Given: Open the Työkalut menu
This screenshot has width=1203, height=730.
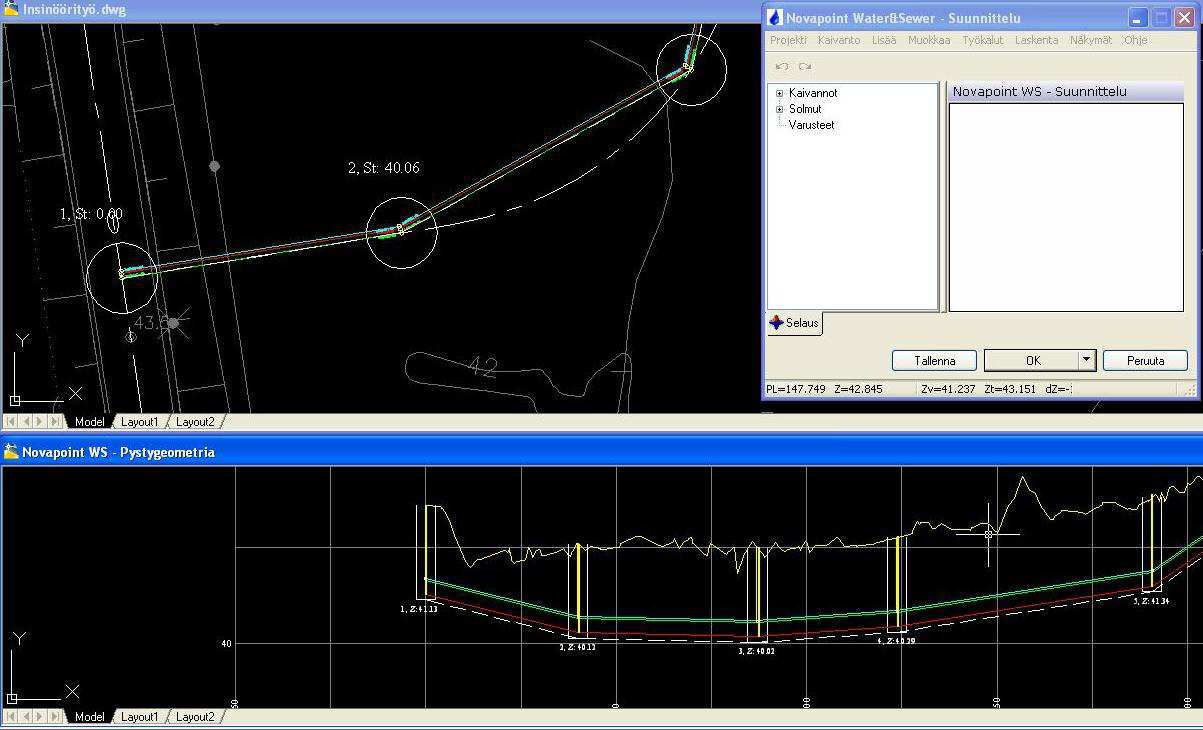Looking at the screenshot, I should (983, 41).
